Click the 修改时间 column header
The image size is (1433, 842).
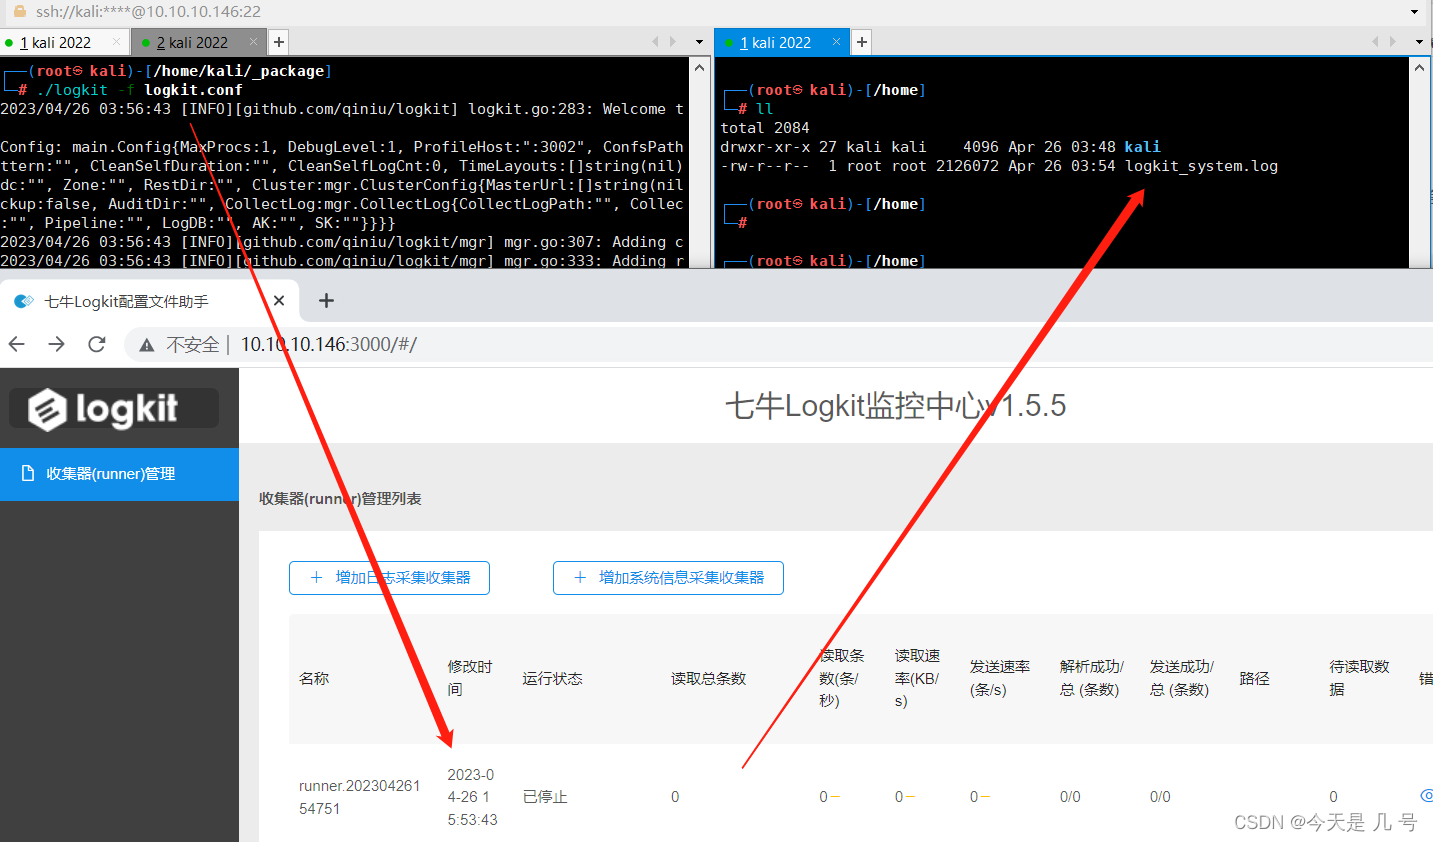tap(470, 678)
